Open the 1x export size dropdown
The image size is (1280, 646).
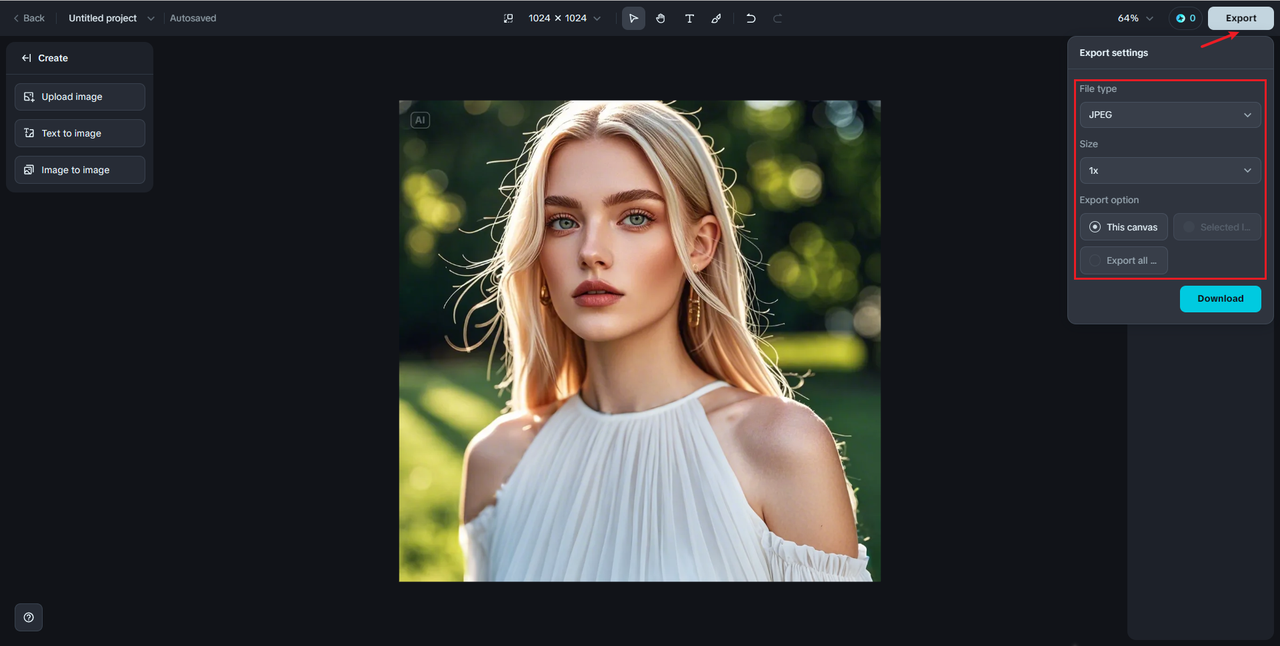coord(1170,170)
